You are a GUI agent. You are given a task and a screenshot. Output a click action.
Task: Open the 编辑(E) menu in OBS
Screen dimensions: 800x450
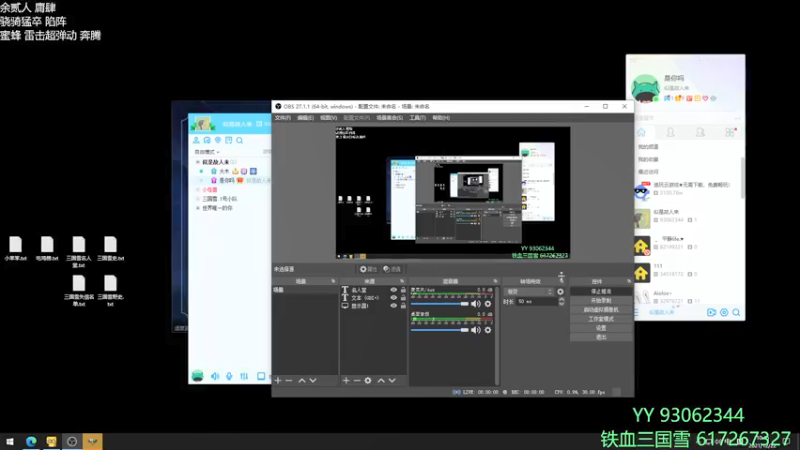coord(305,118)
